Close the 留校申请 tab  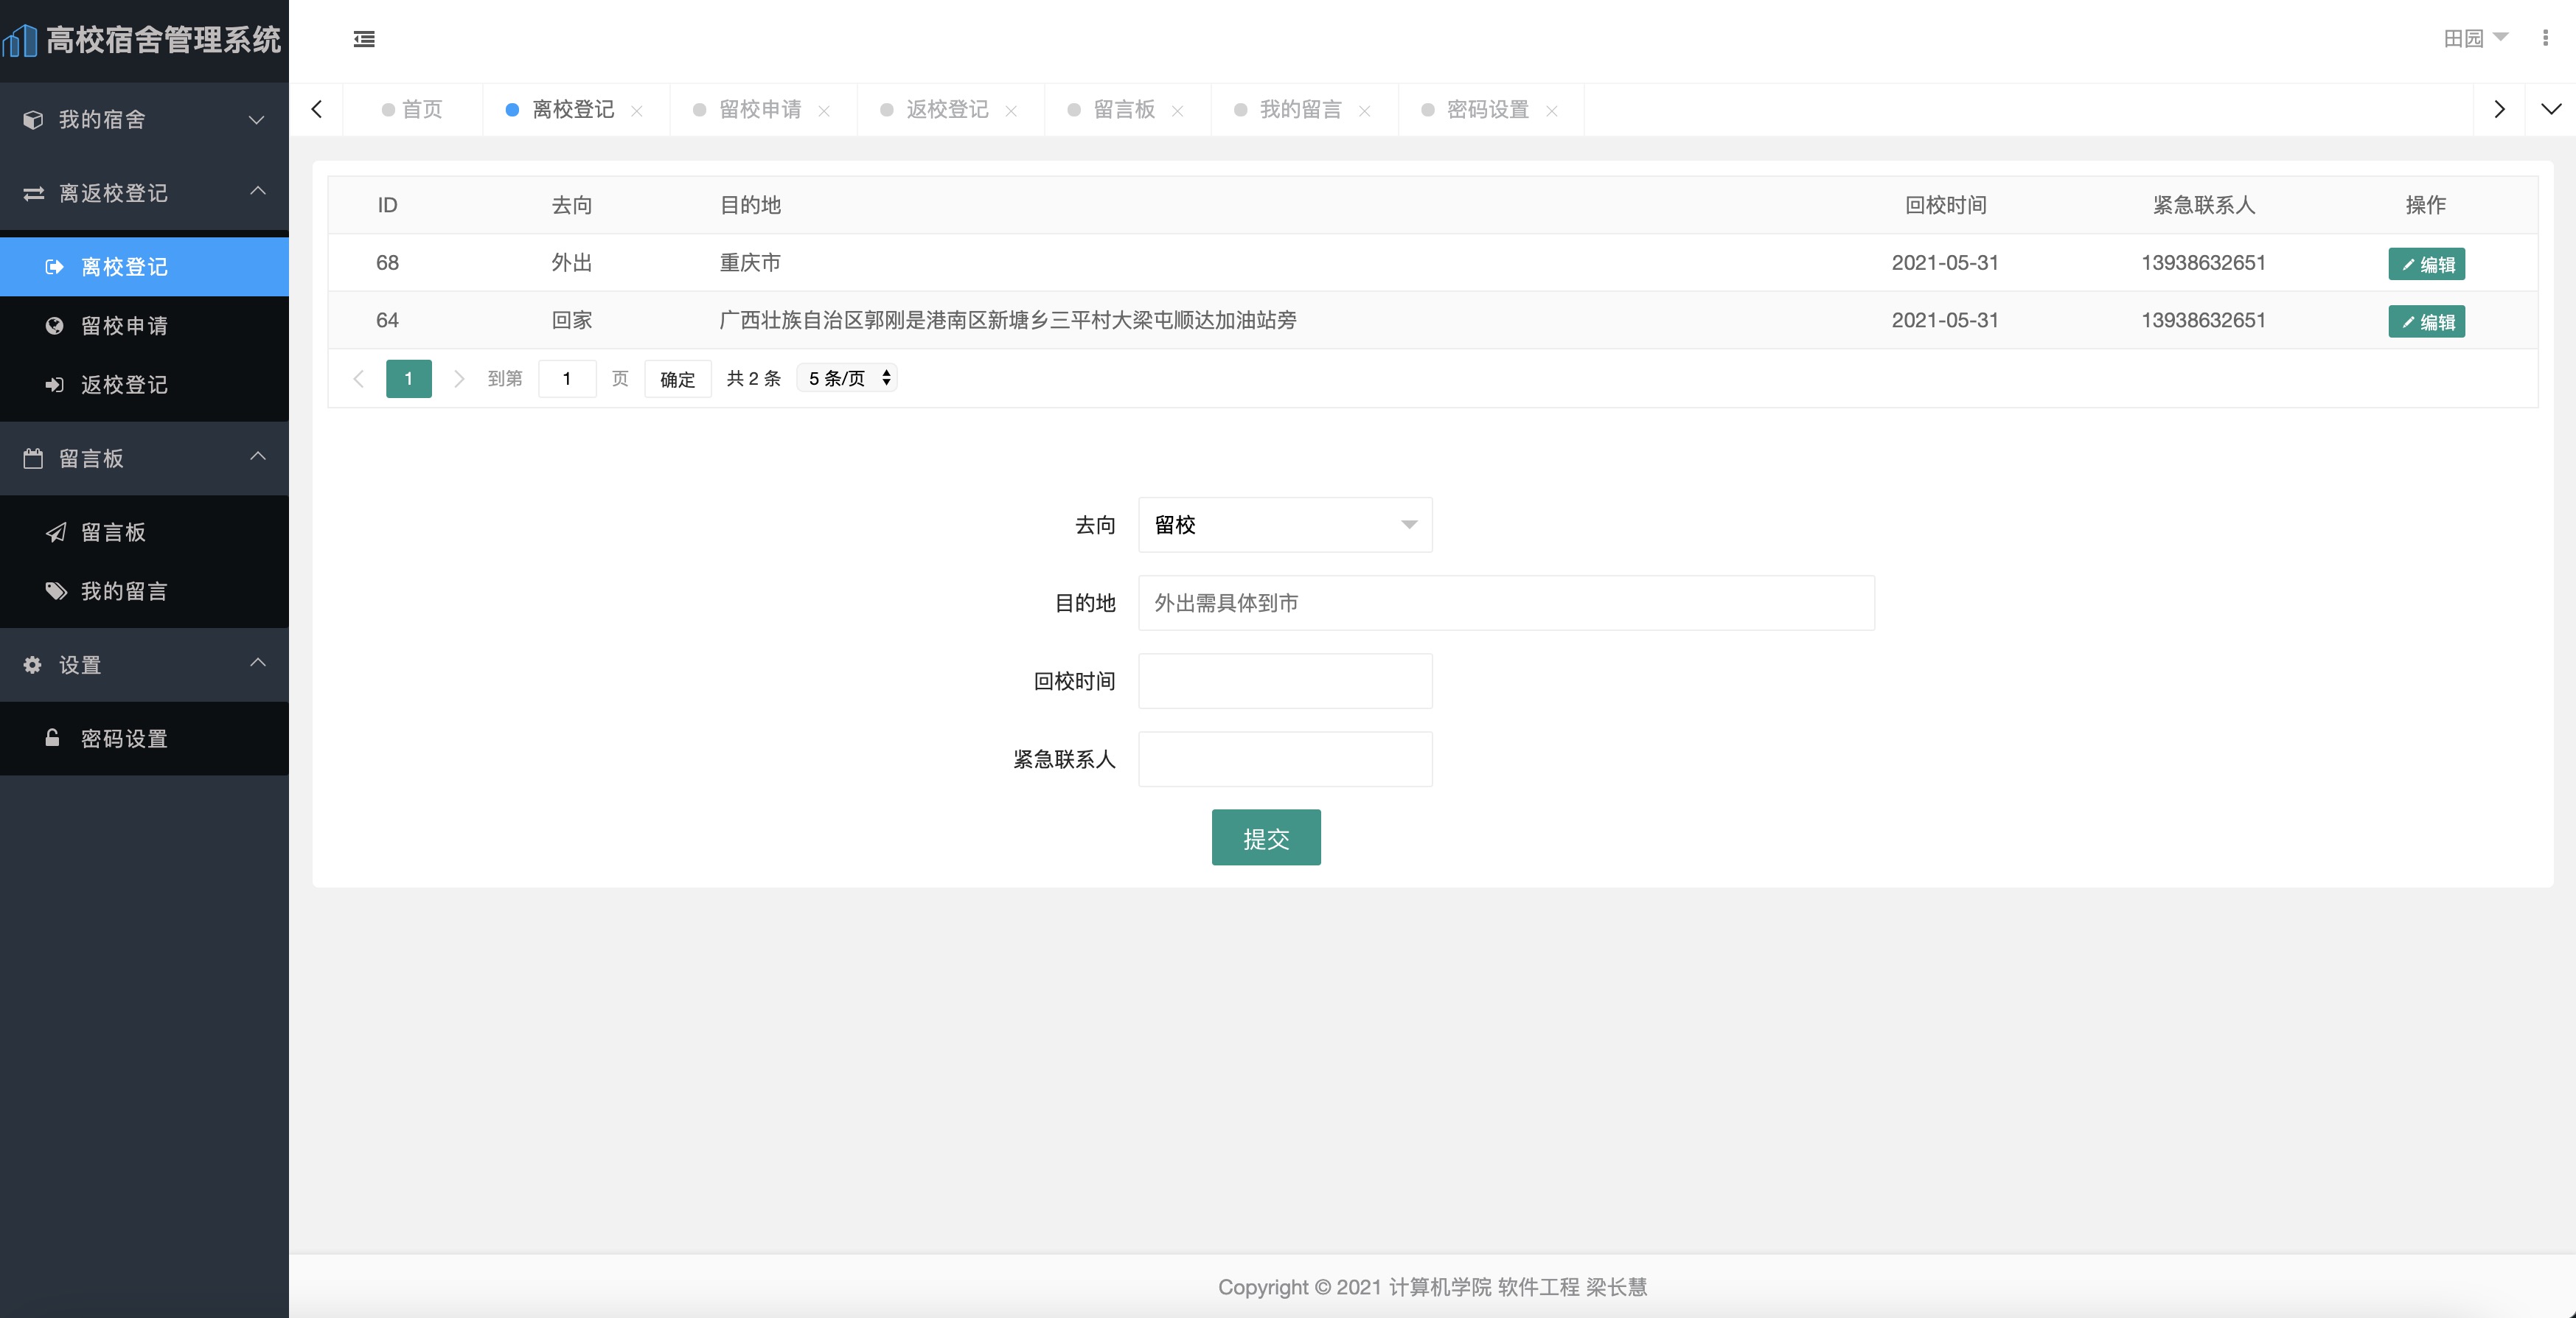[x=824, y=111]
